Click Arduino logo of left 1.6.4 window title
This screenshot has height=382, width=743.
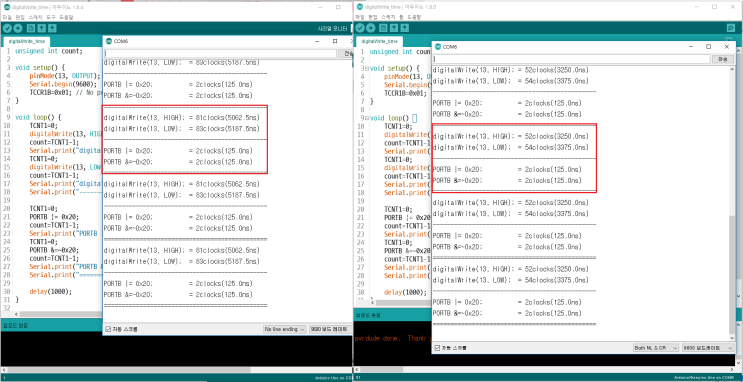tap(6, 7)
